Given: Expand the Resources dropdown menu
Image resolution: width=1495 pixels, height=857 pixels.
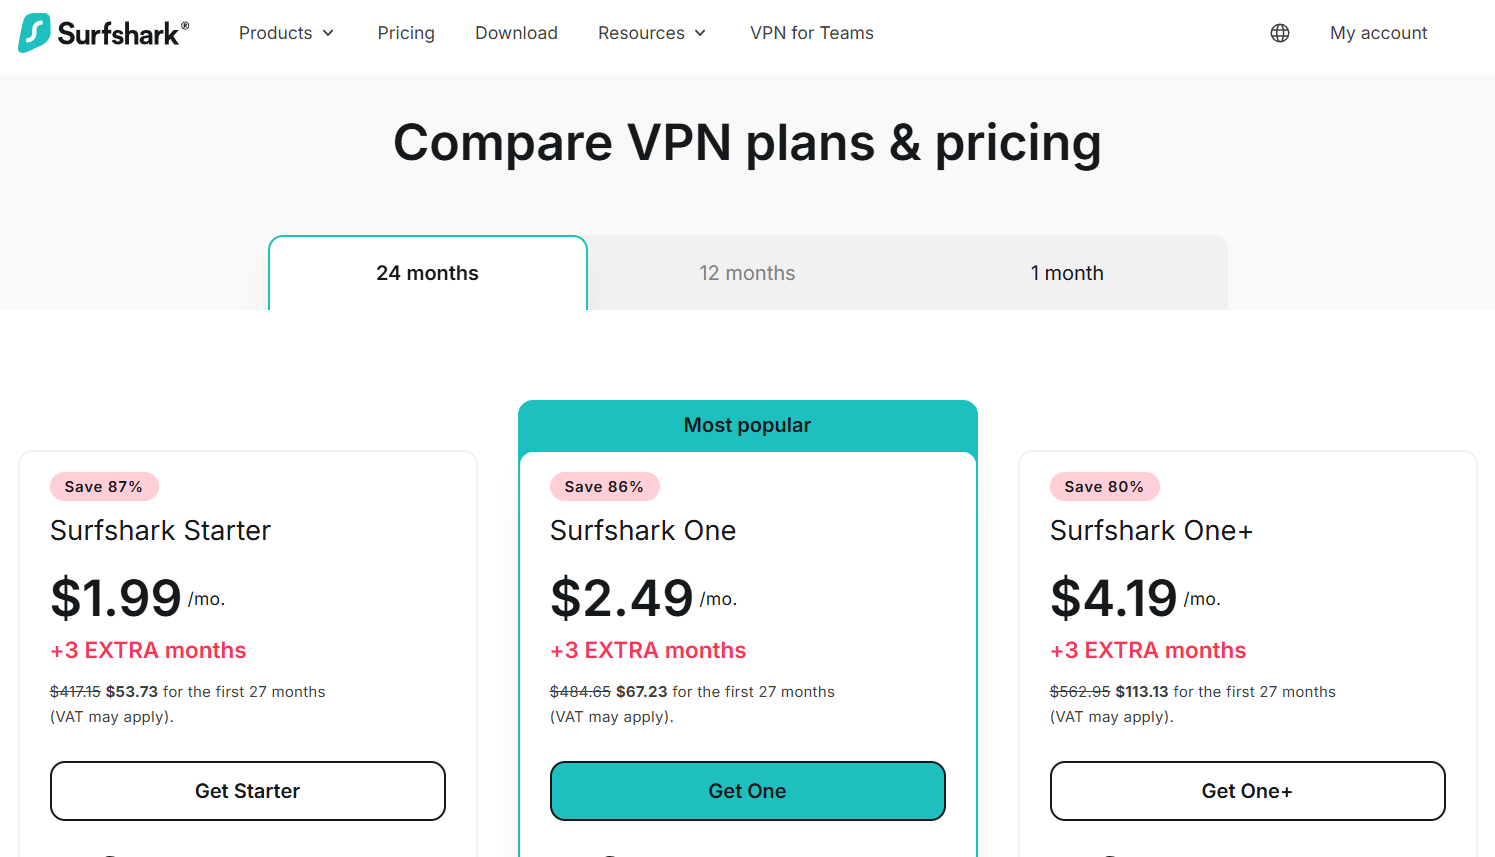Looking at the screenshot, I should [651, 33].
